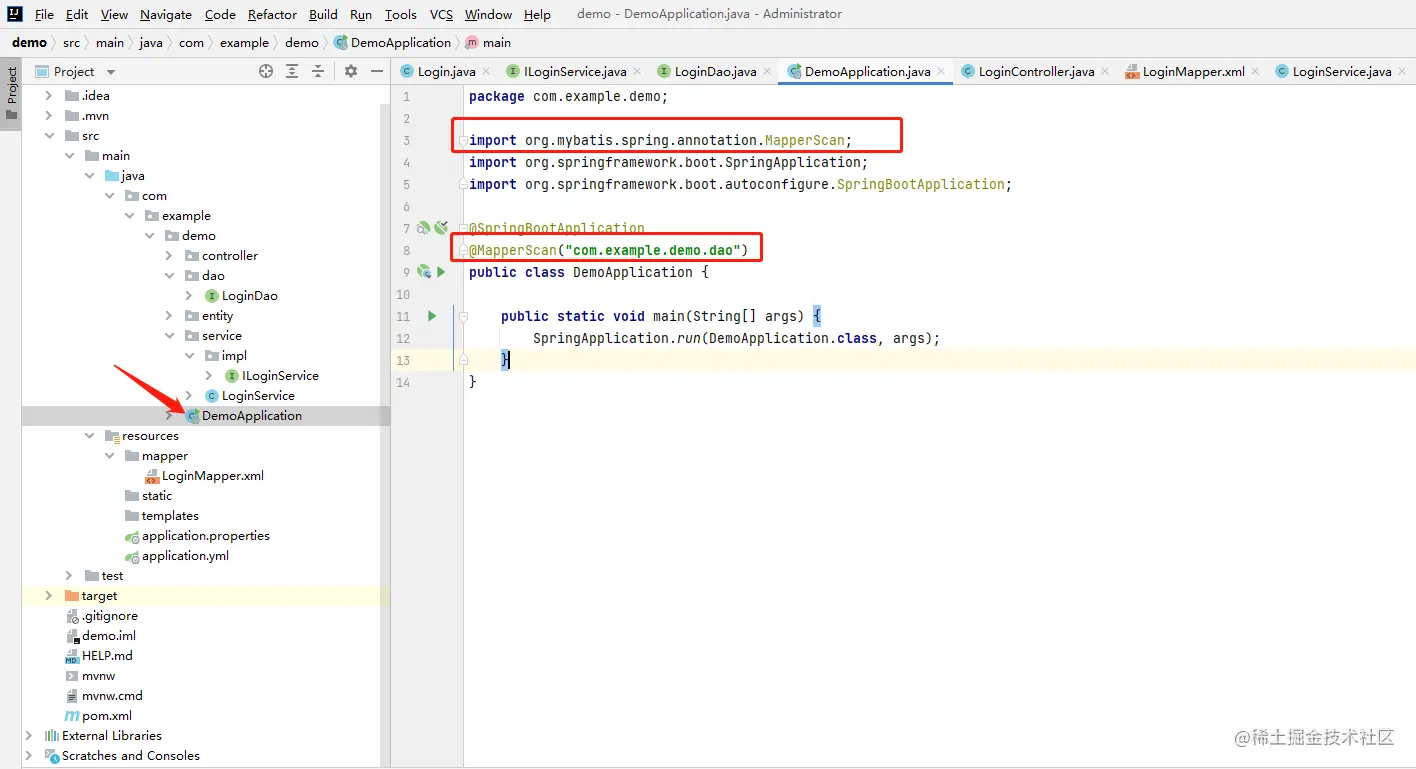Open the Build menu
The image size is (1416, 769).
pos(323,15)
